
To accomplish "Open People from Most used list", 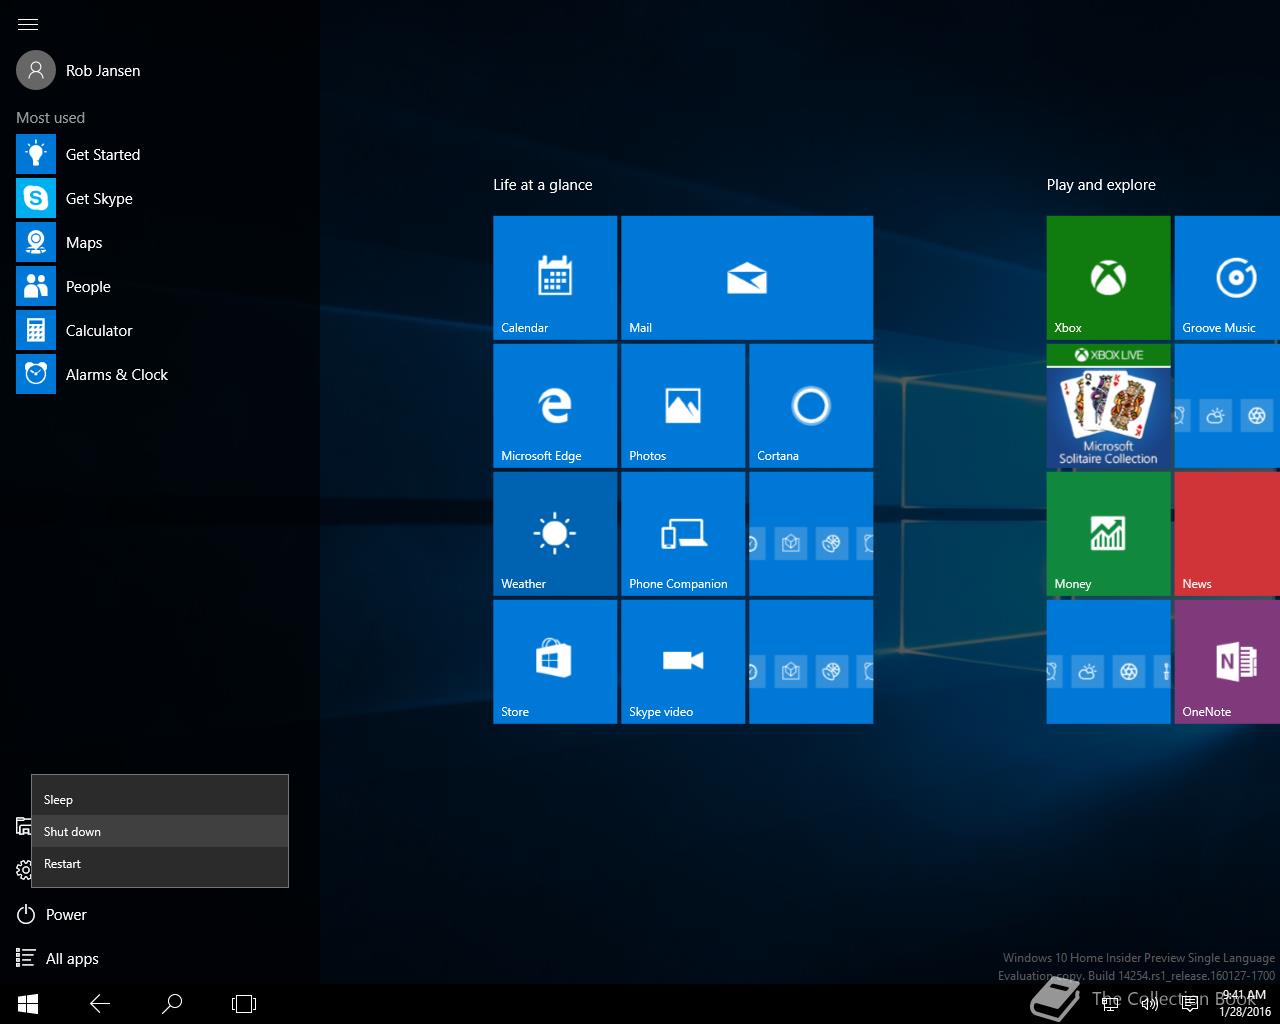I will [x=160, y=286].
